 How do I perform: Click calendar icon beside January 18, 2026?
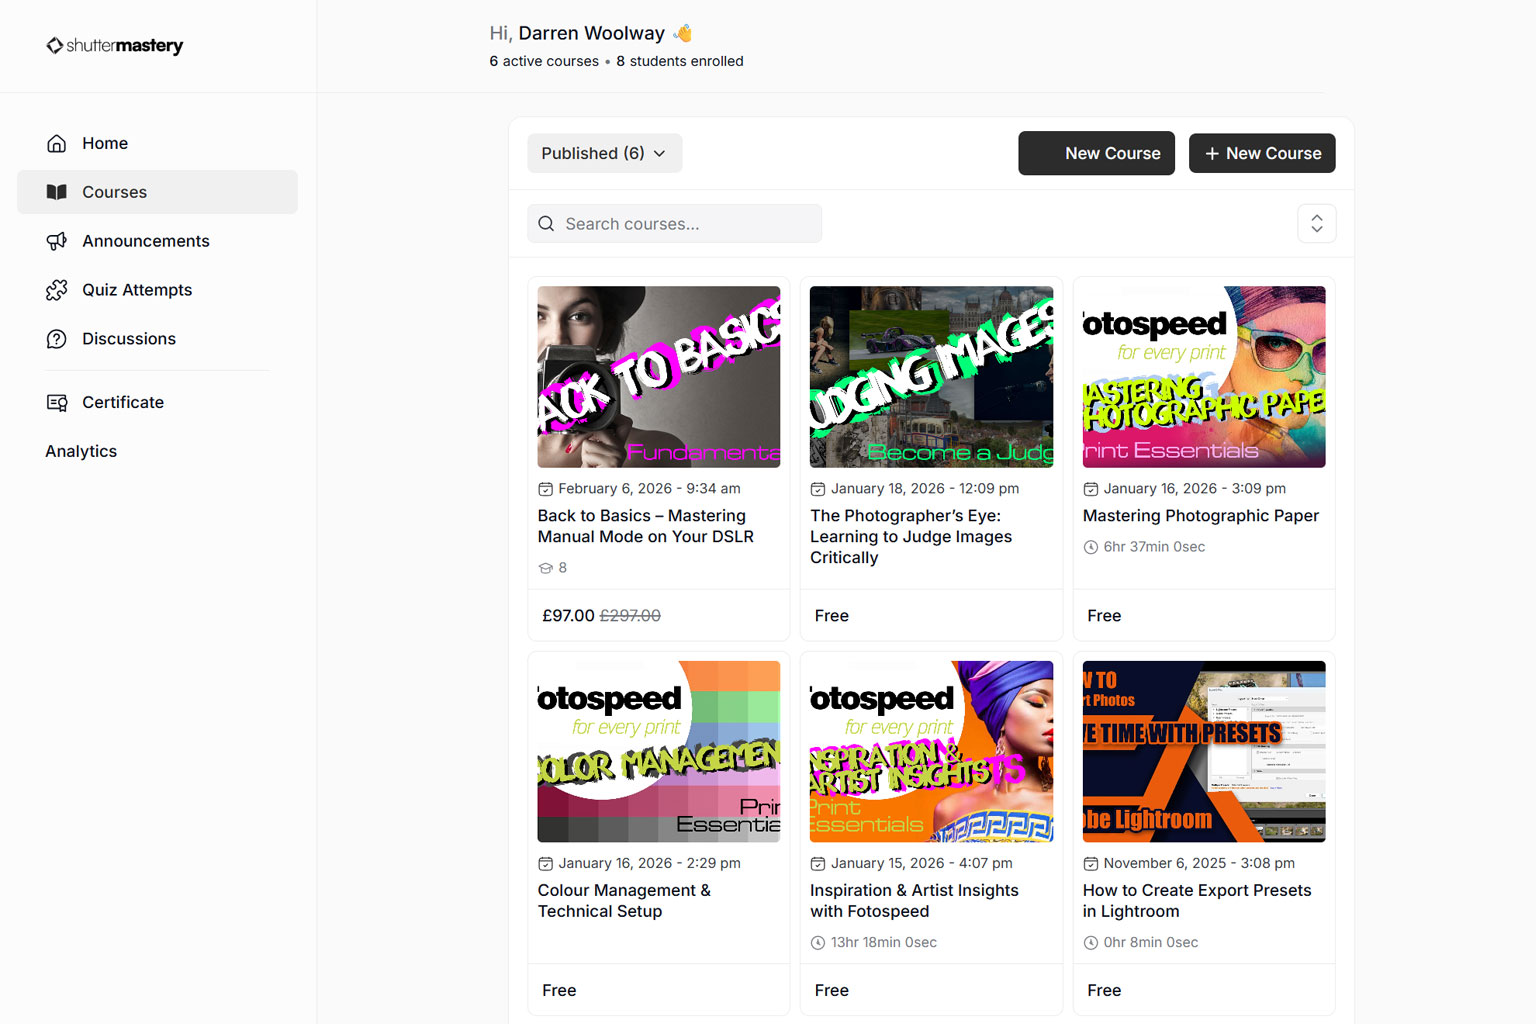[818, 489]
